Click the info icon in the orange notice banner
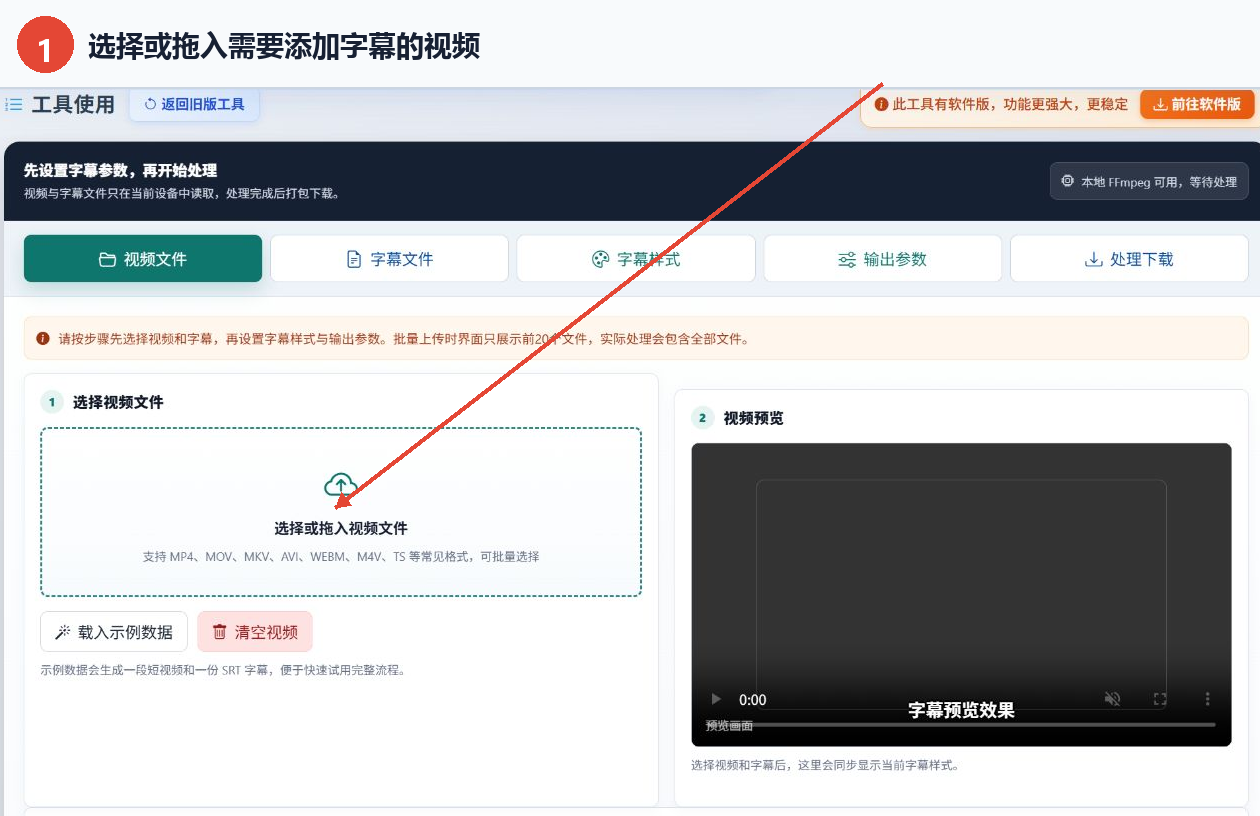The height and width of the screenshot is (816, 1260). click(x=43, y=339)
